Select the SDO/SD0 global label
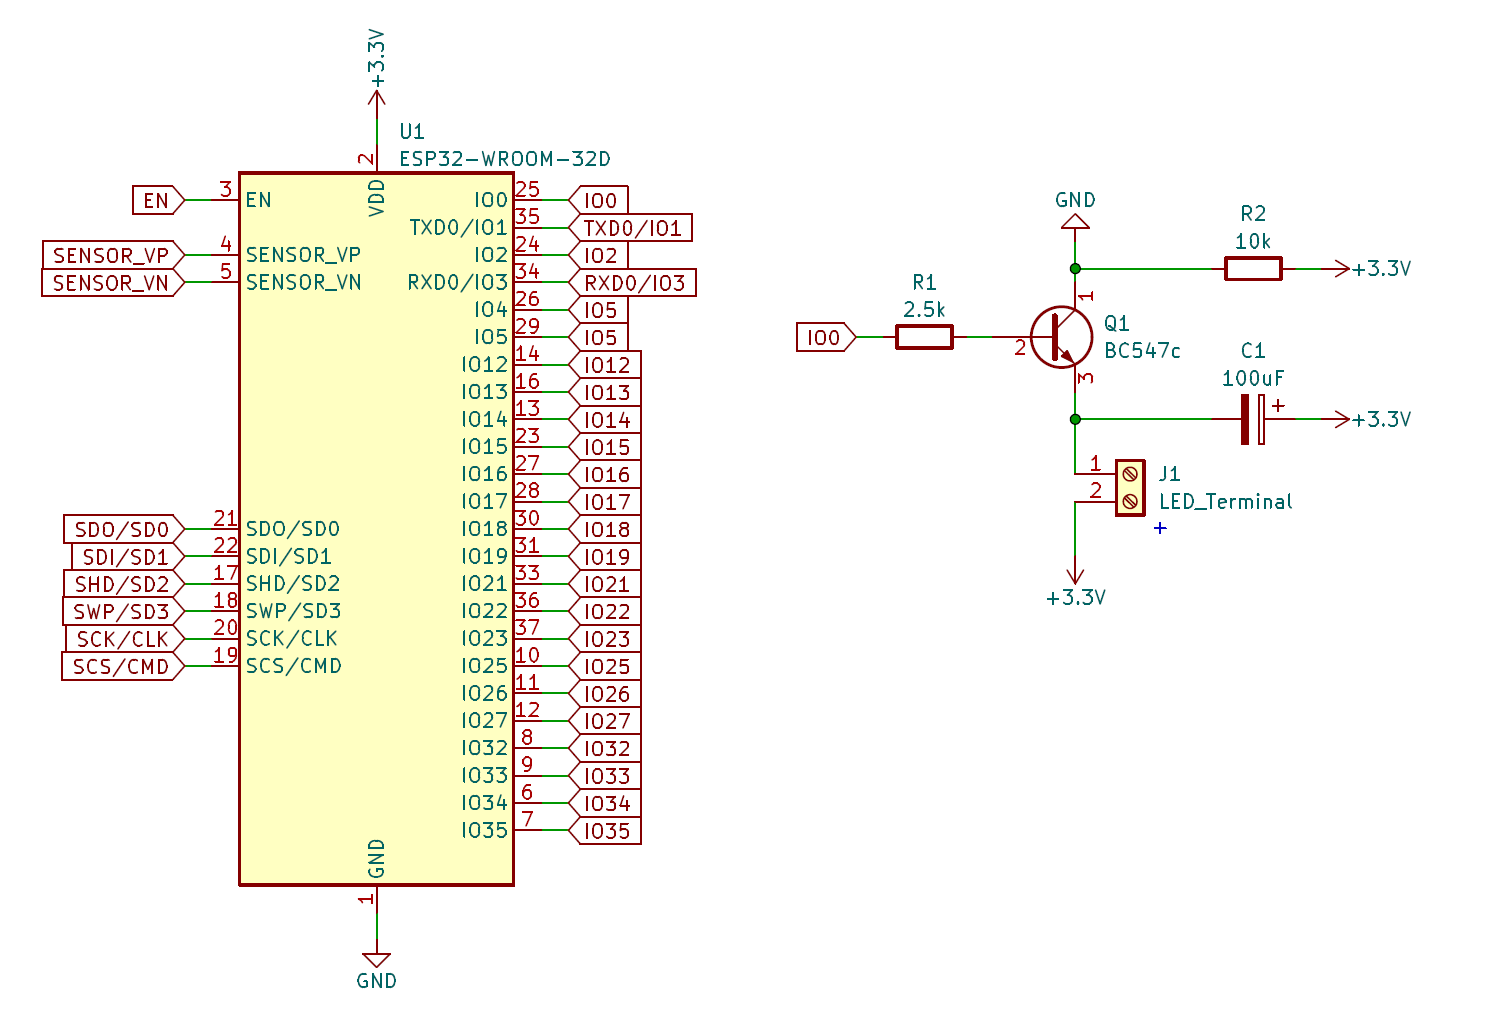This screenshot has height=1009, width=1506. tap(124, 529)
